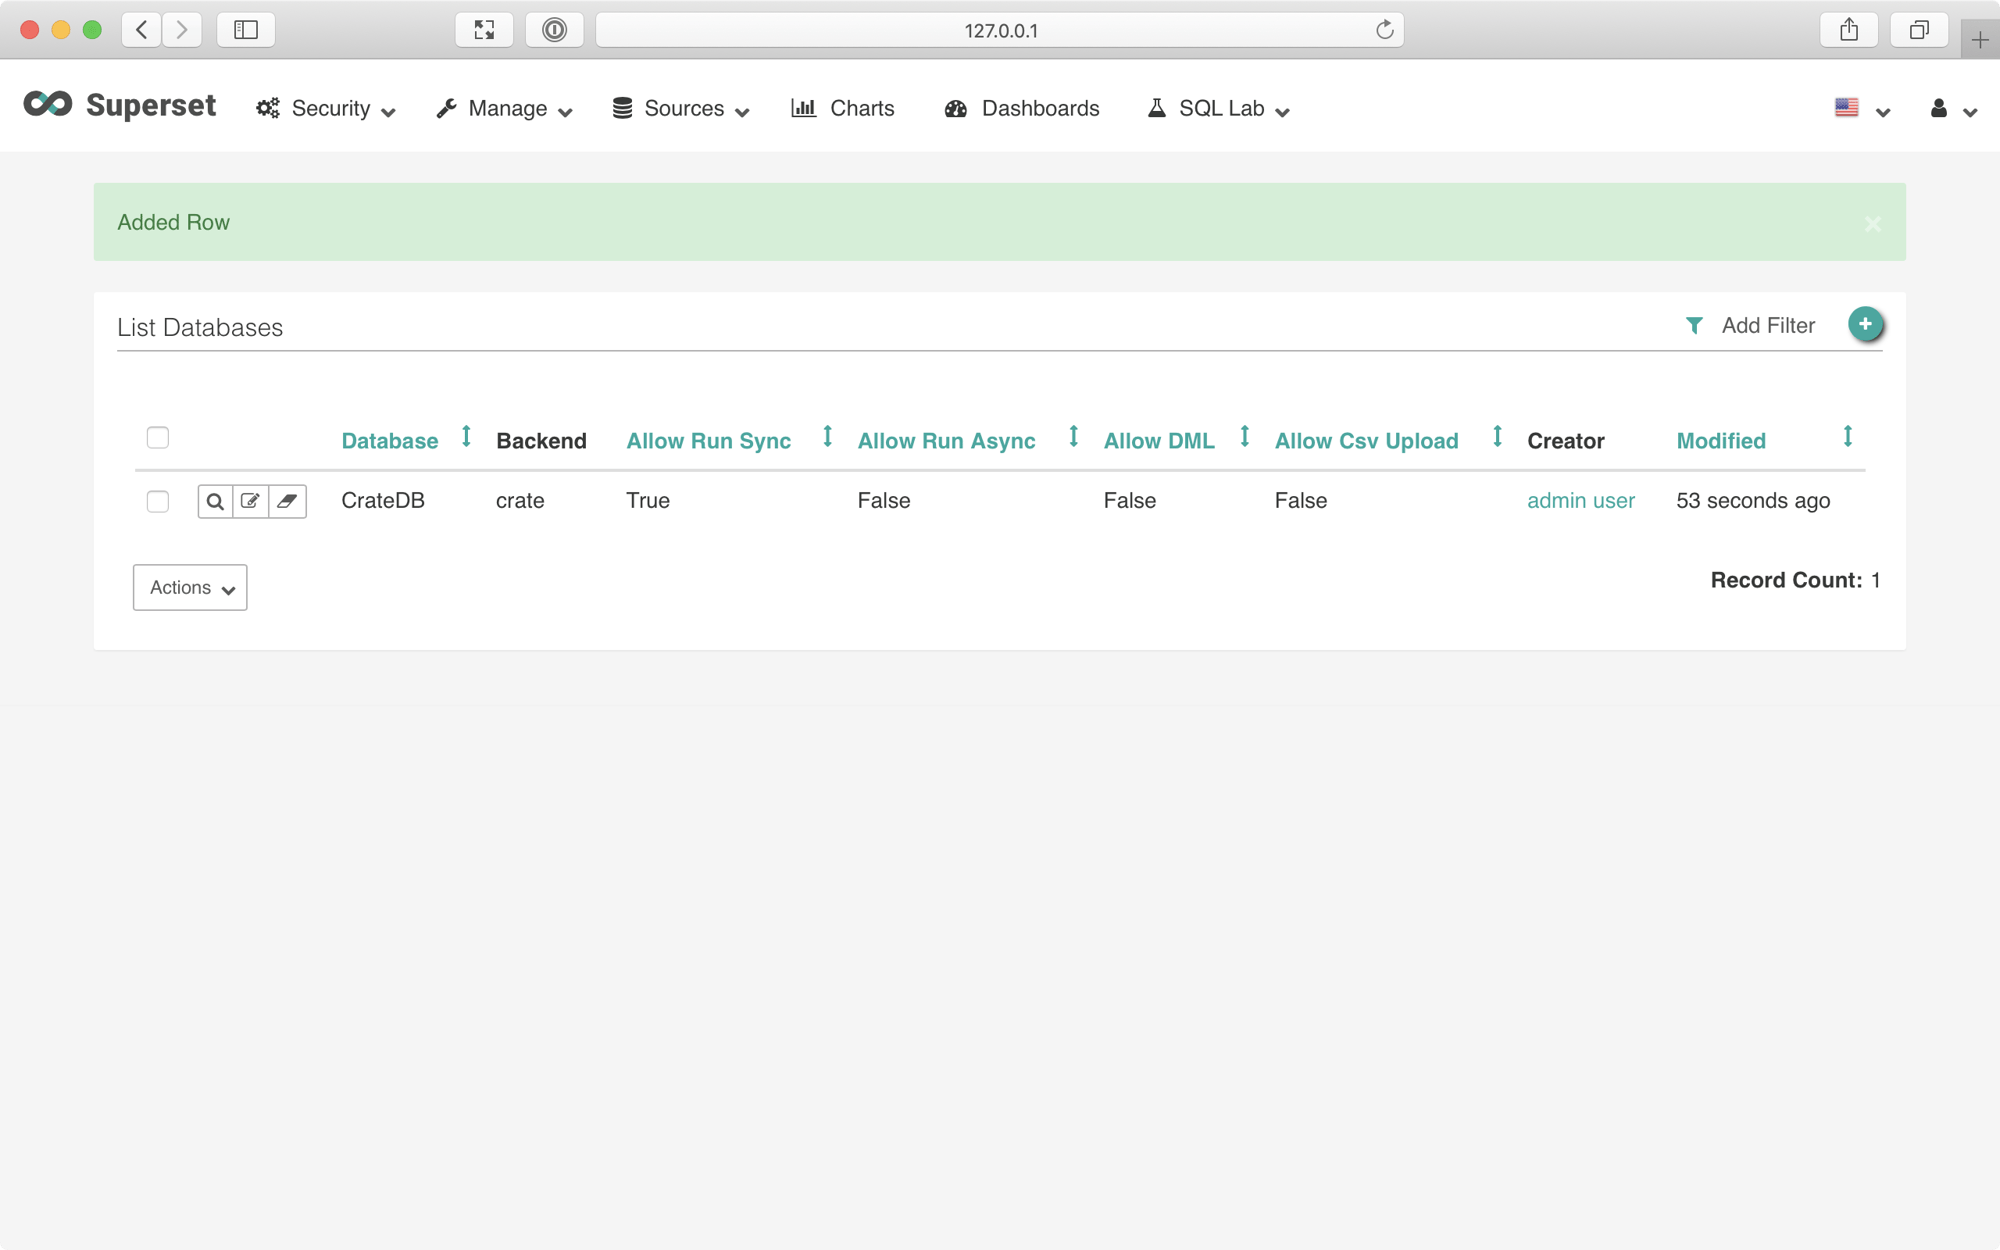
Task: Click the admin user creator link
Action: coord(1580,501)
